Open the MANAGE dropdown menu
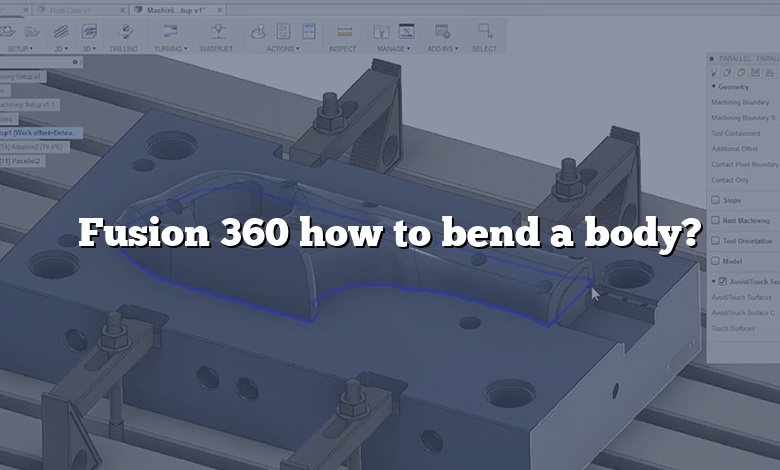The image size is (780, 470). point(393,49)
